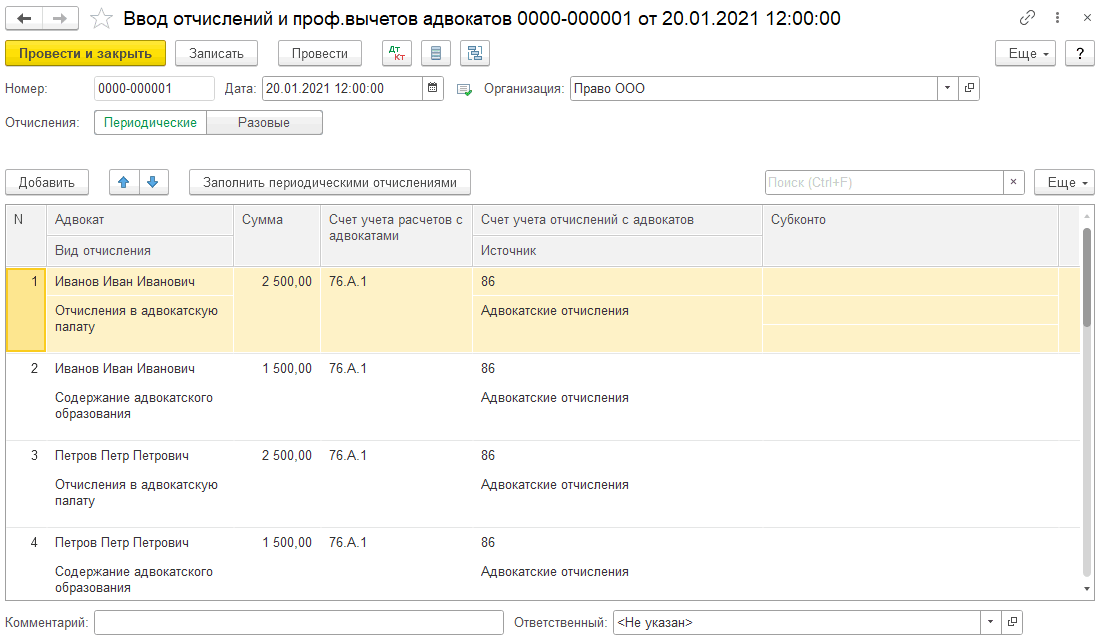Switch to Периодические deductions mode
Image resolution: width=1103 pixels, height=641 pixels.
point(150,122)
